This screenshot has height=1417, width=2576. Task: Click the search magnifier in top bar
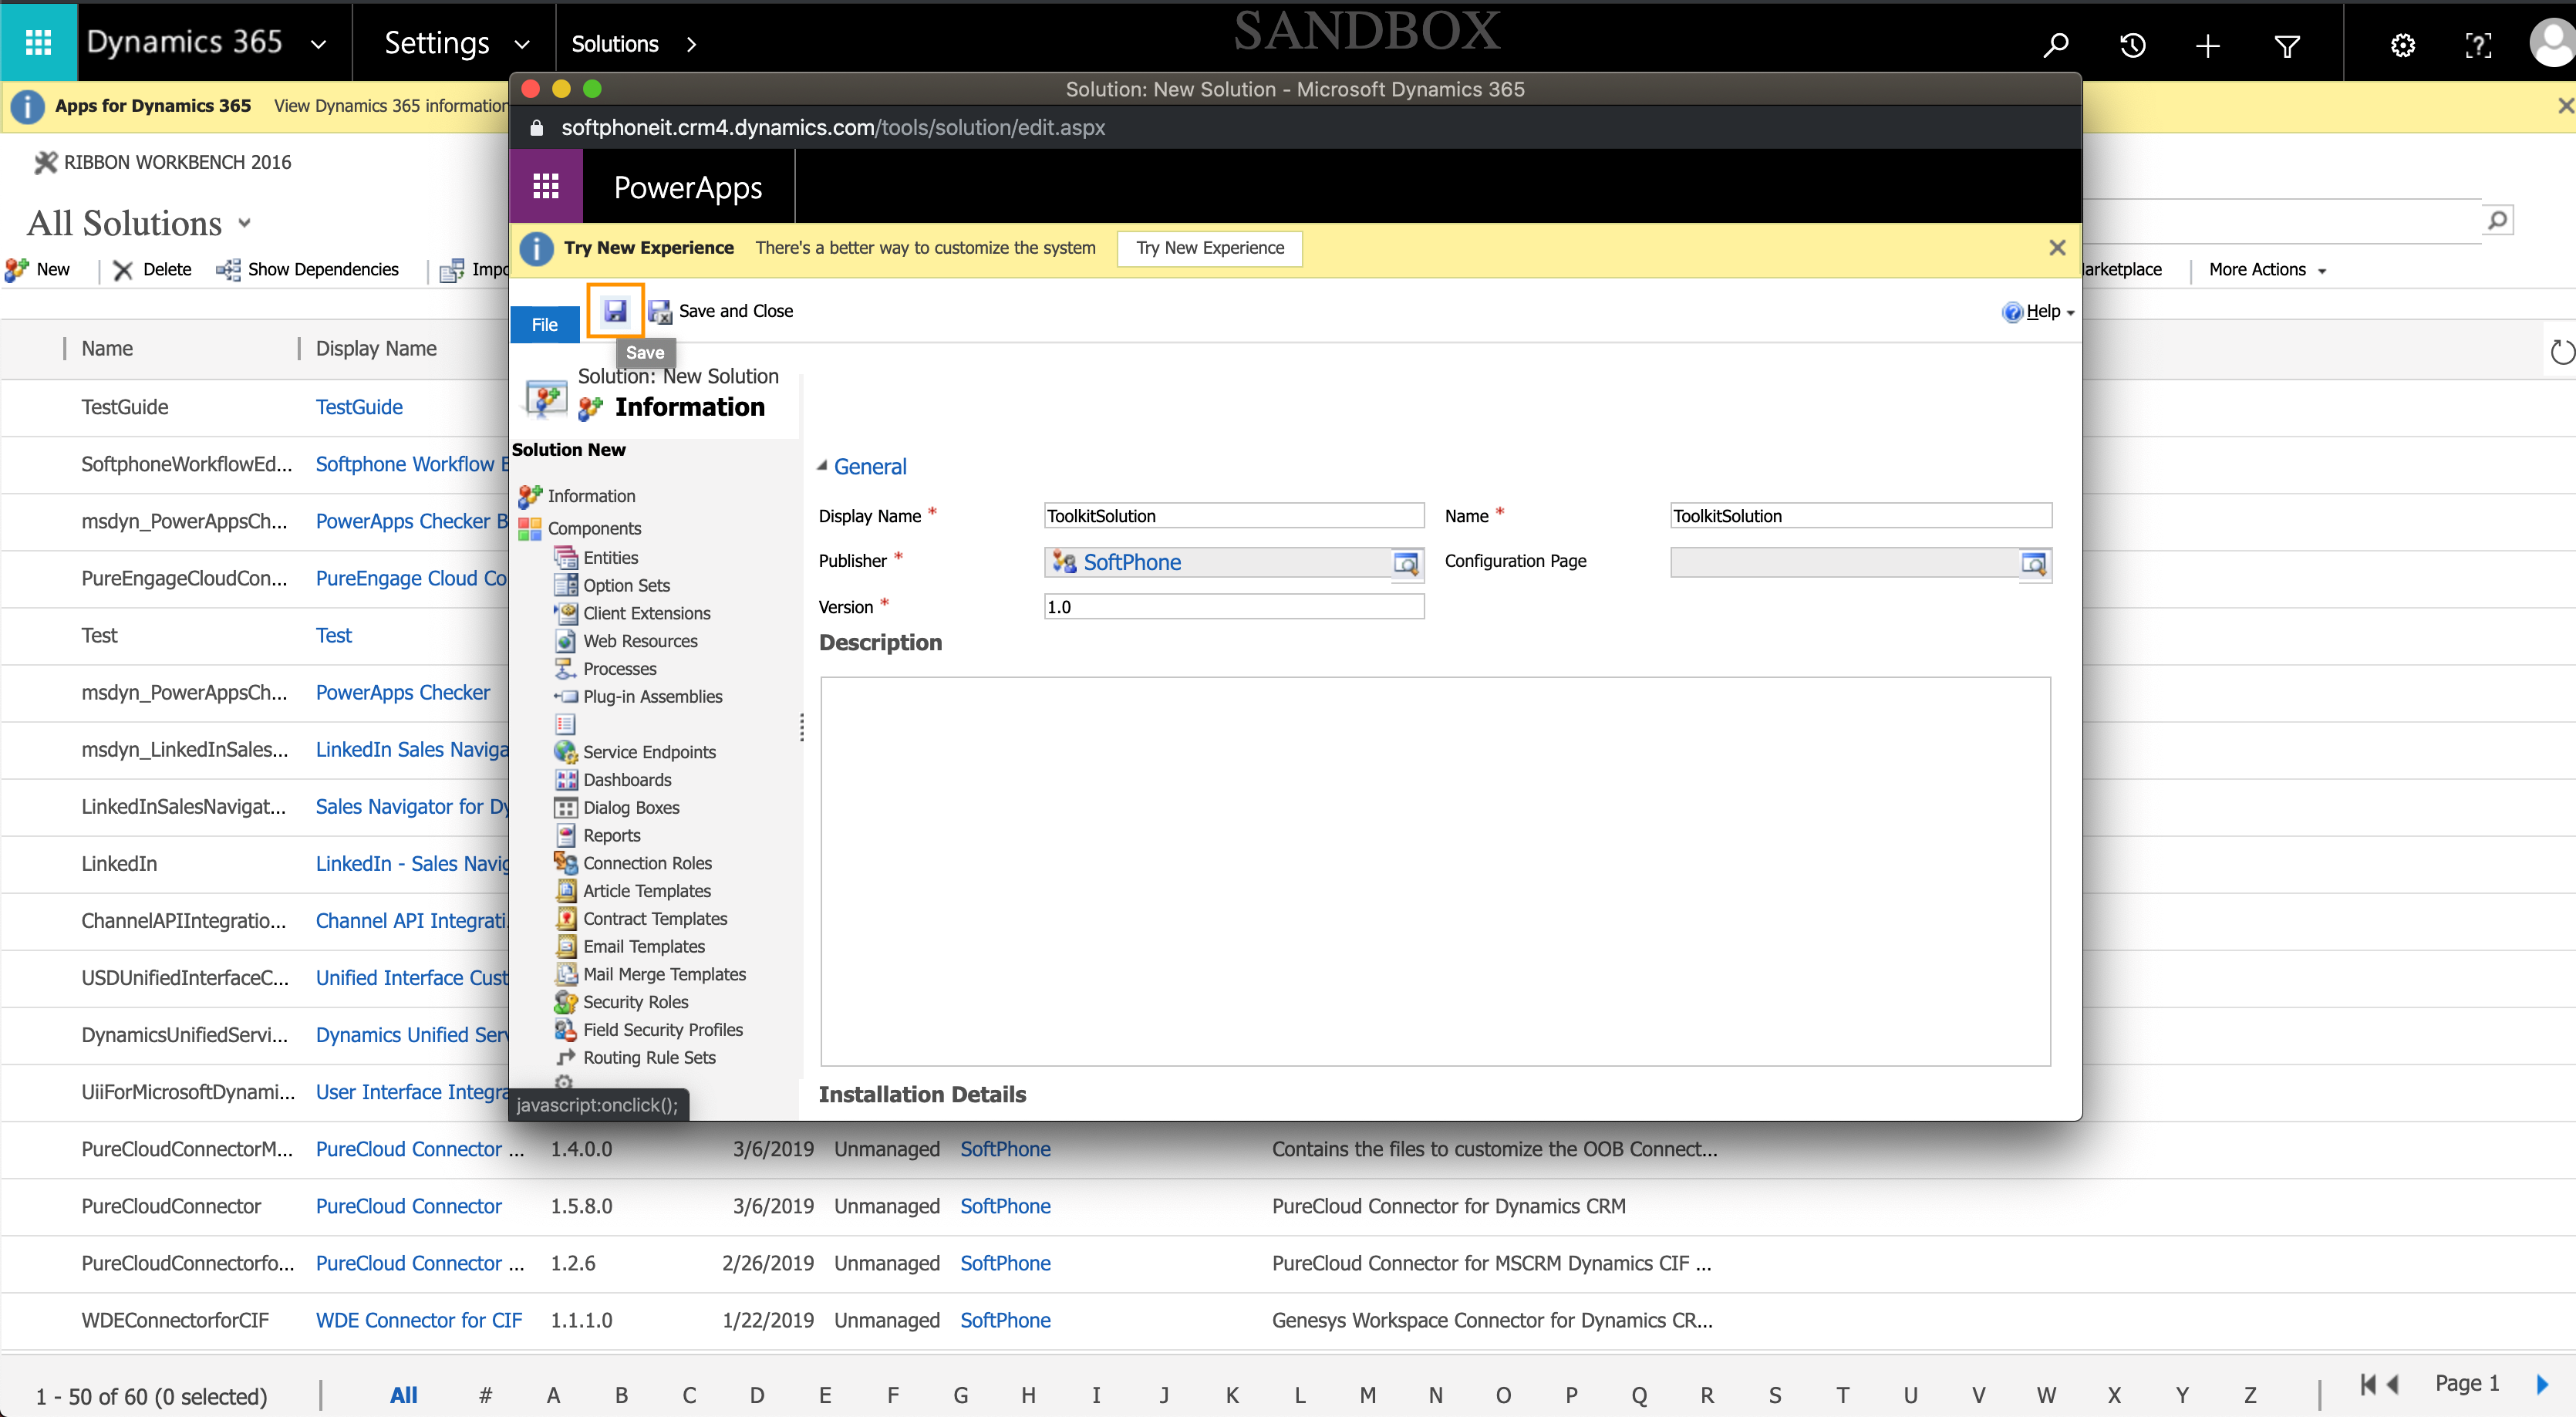coord(2055,45)
